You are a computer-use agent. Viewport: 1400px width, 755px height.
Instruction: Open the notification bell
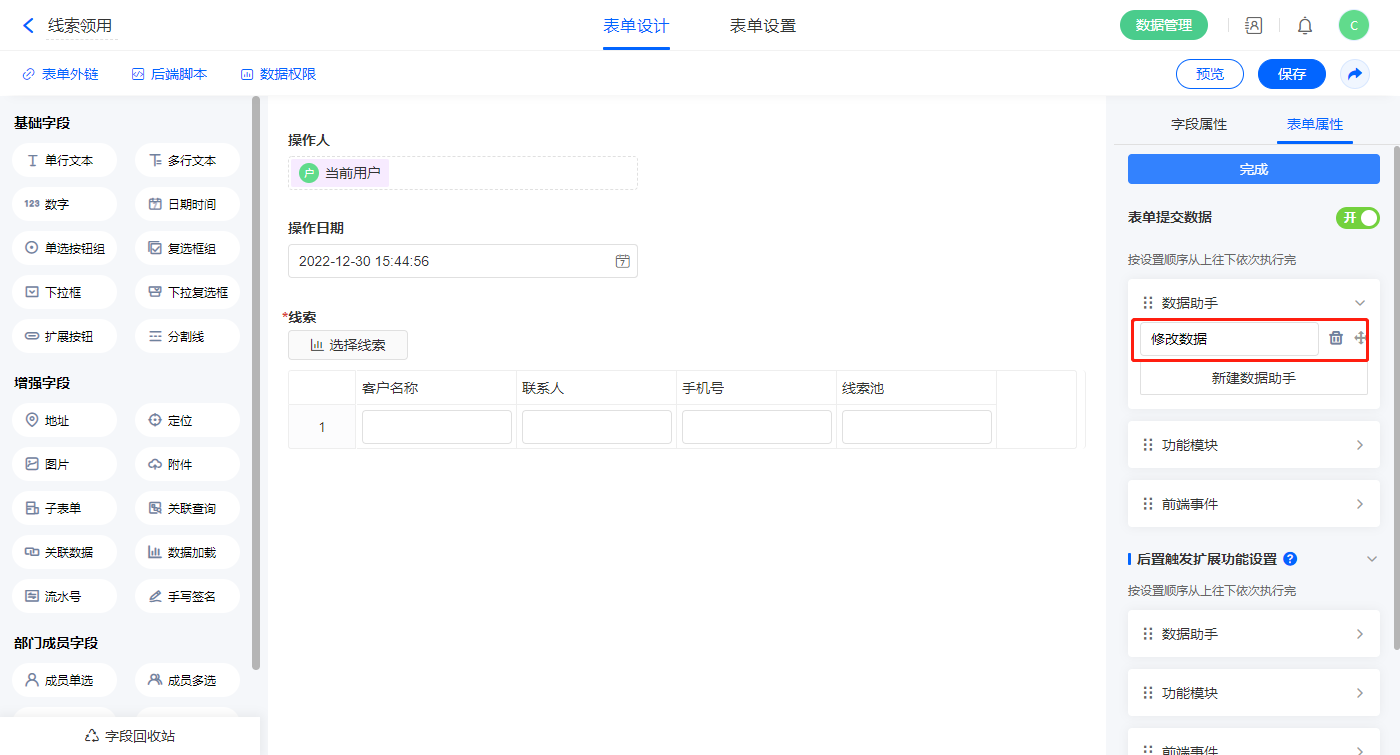(1305, 26)
